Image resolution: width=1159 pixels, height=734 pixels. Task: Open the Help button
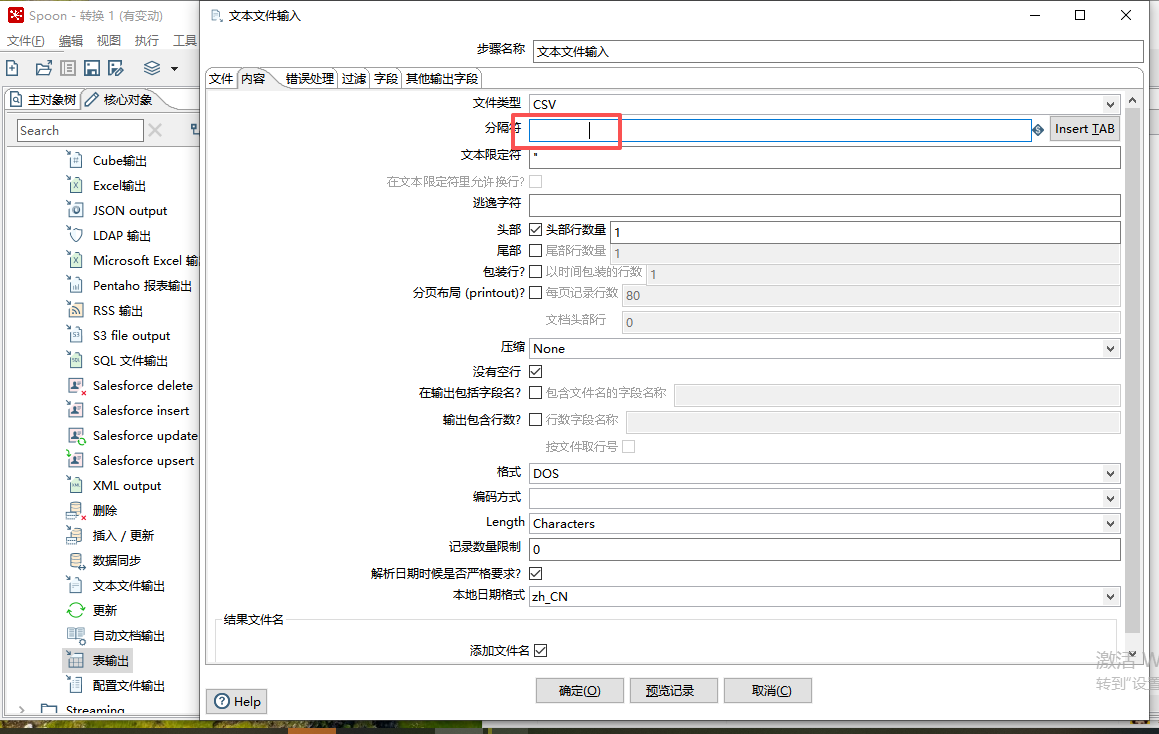click(238, 701)
